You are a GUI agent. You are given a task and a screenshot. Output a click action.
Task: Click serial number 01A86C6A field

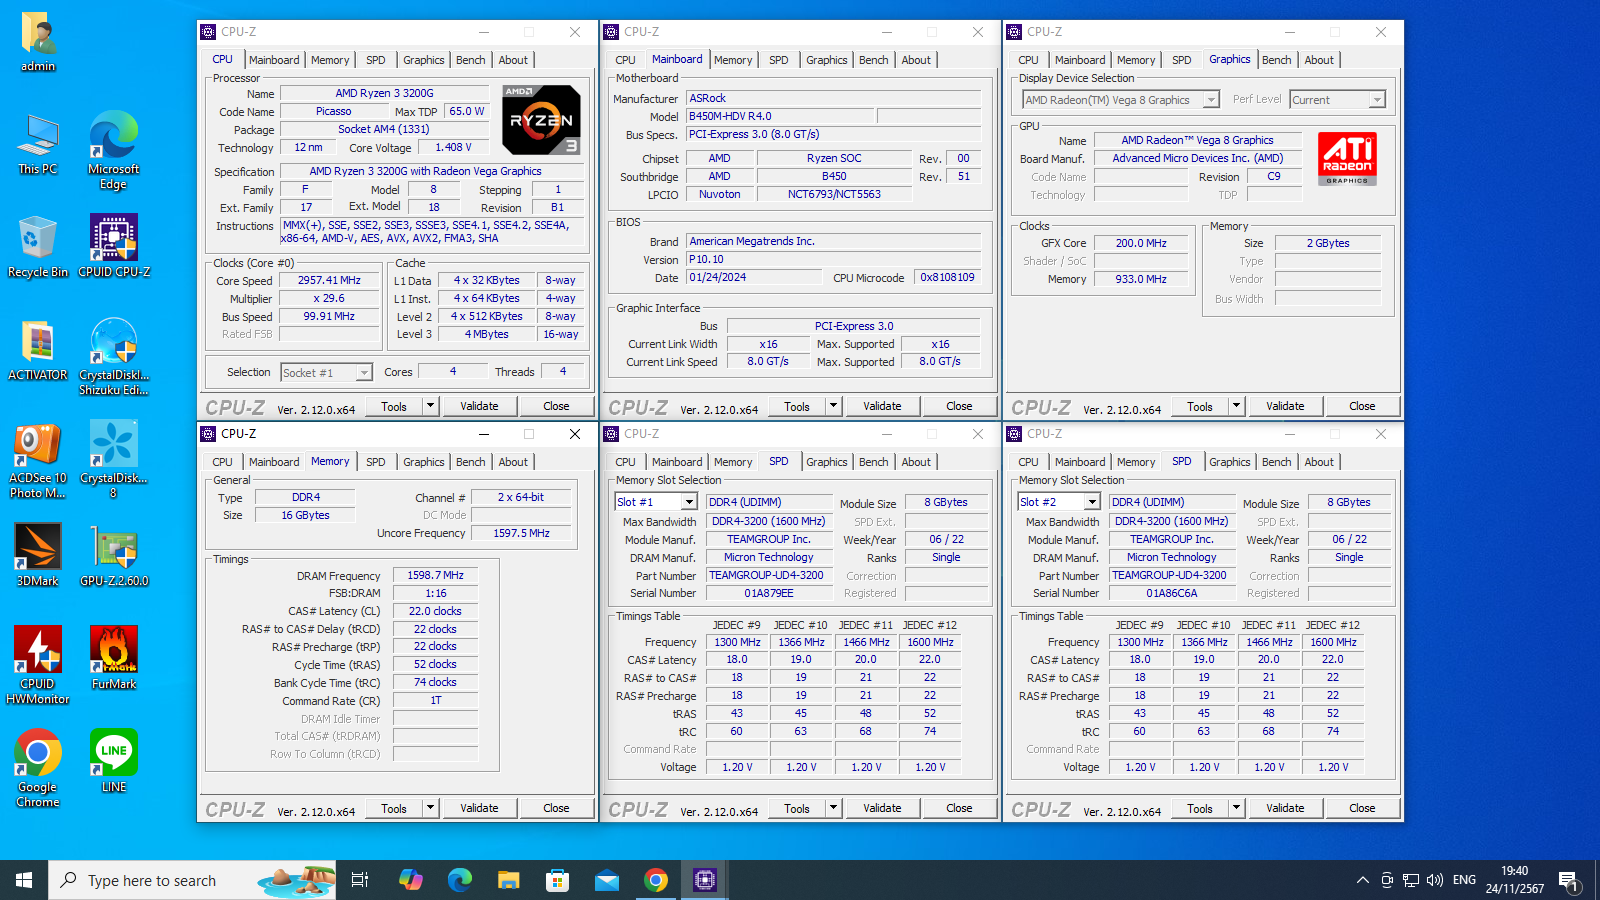pos(1172,593)
